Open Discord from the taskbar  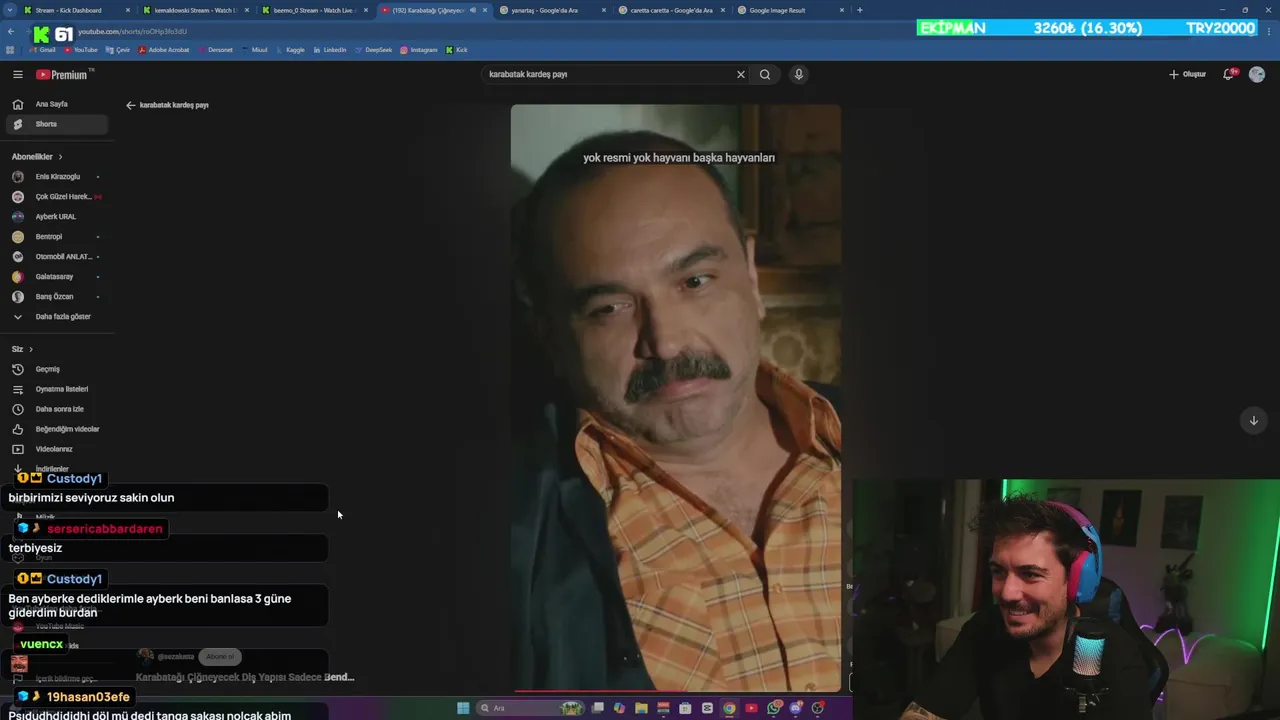[x=796, y=708]
